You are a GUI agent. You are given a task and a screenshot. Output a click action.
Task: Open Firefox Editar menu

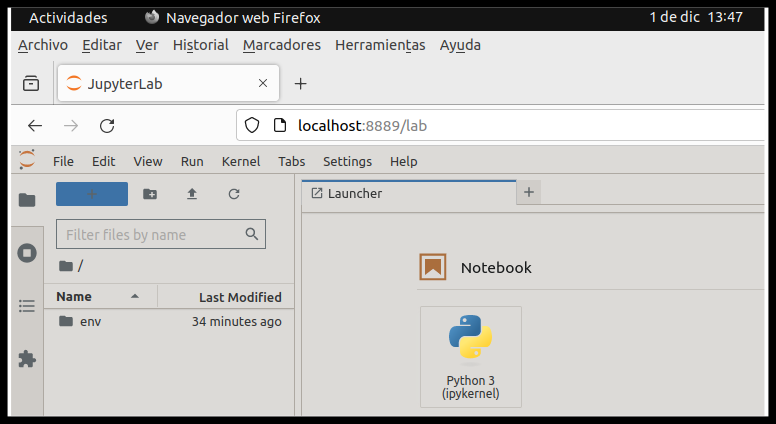[x=102, y=45]
